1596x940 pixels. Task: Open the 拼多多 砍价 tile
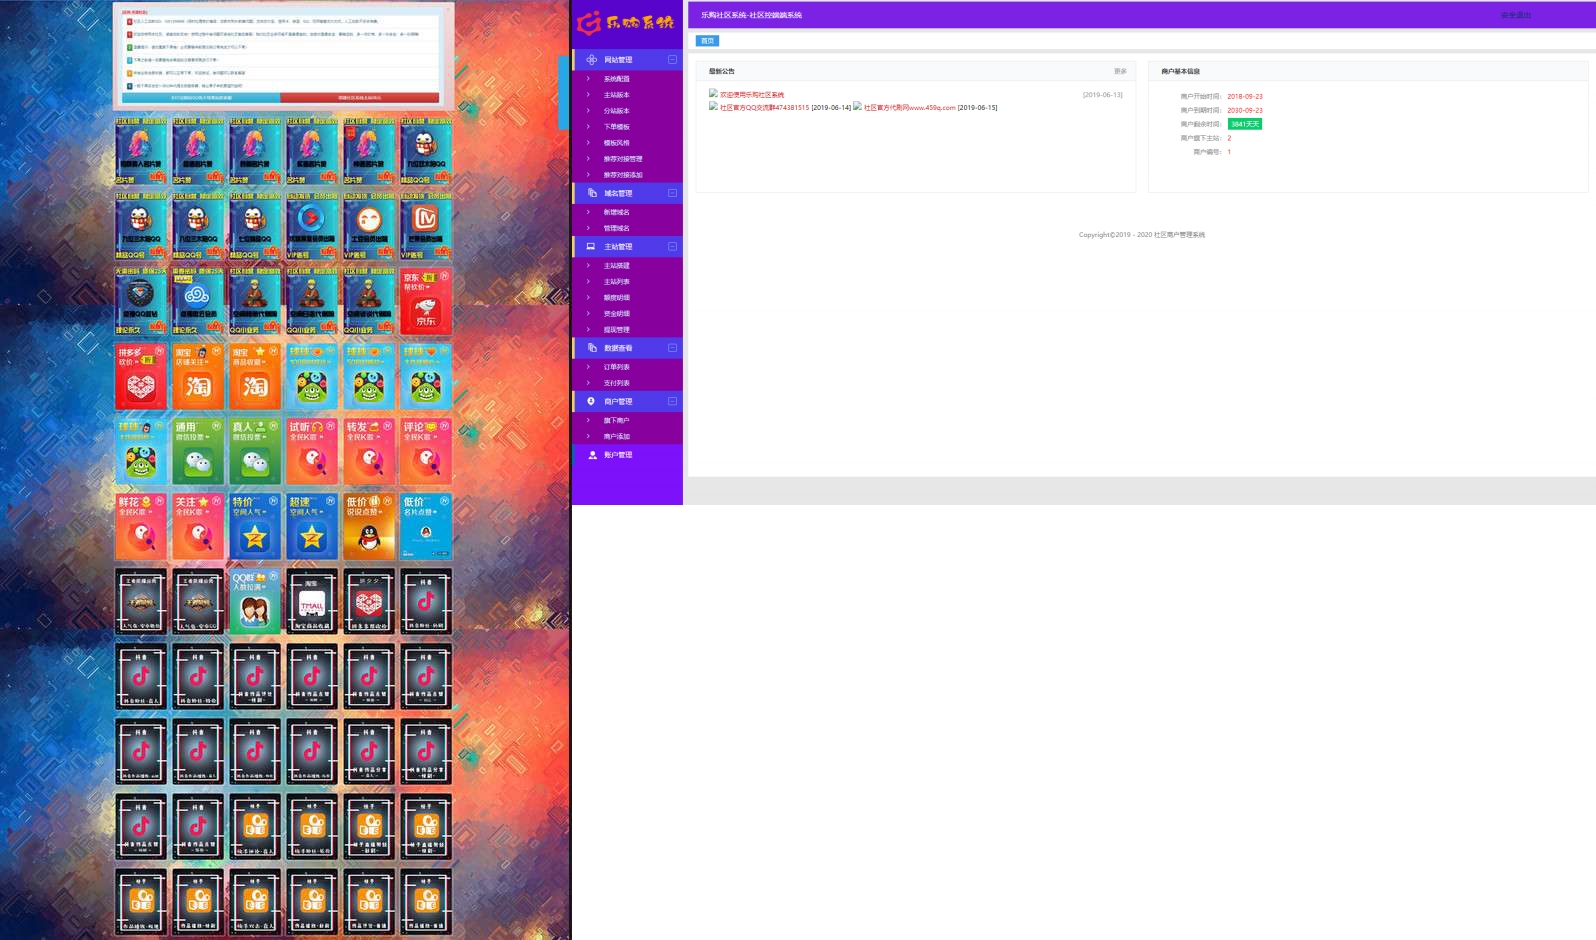coord(141,376)
